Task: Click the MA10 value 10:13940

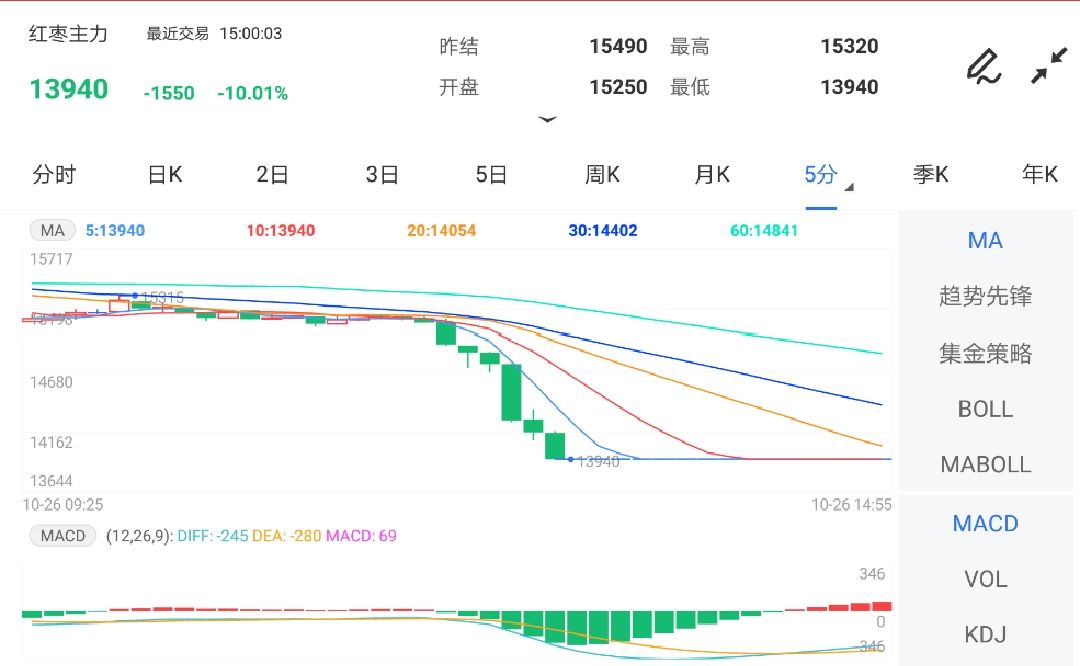Action: pos(280,231)
